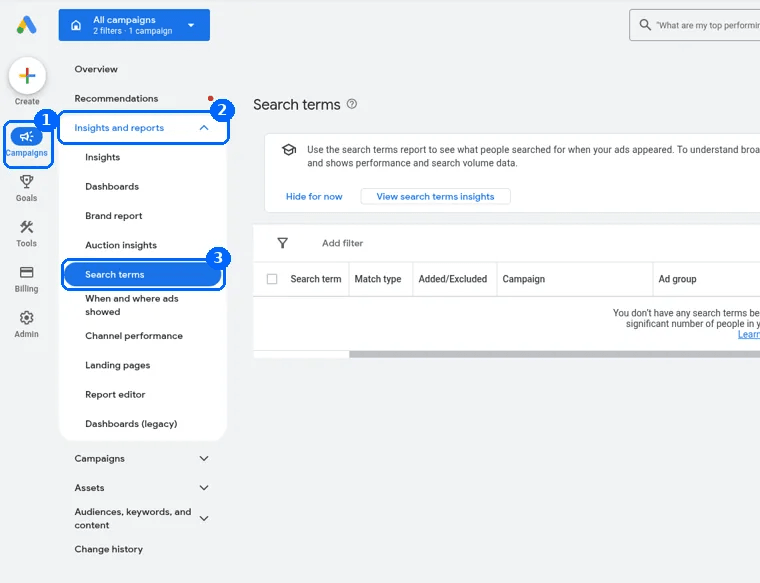Viewport: 760px width, 583px height.
Task: Expand Audiences, keywords, and content chevron
Action: pos(204,519)
